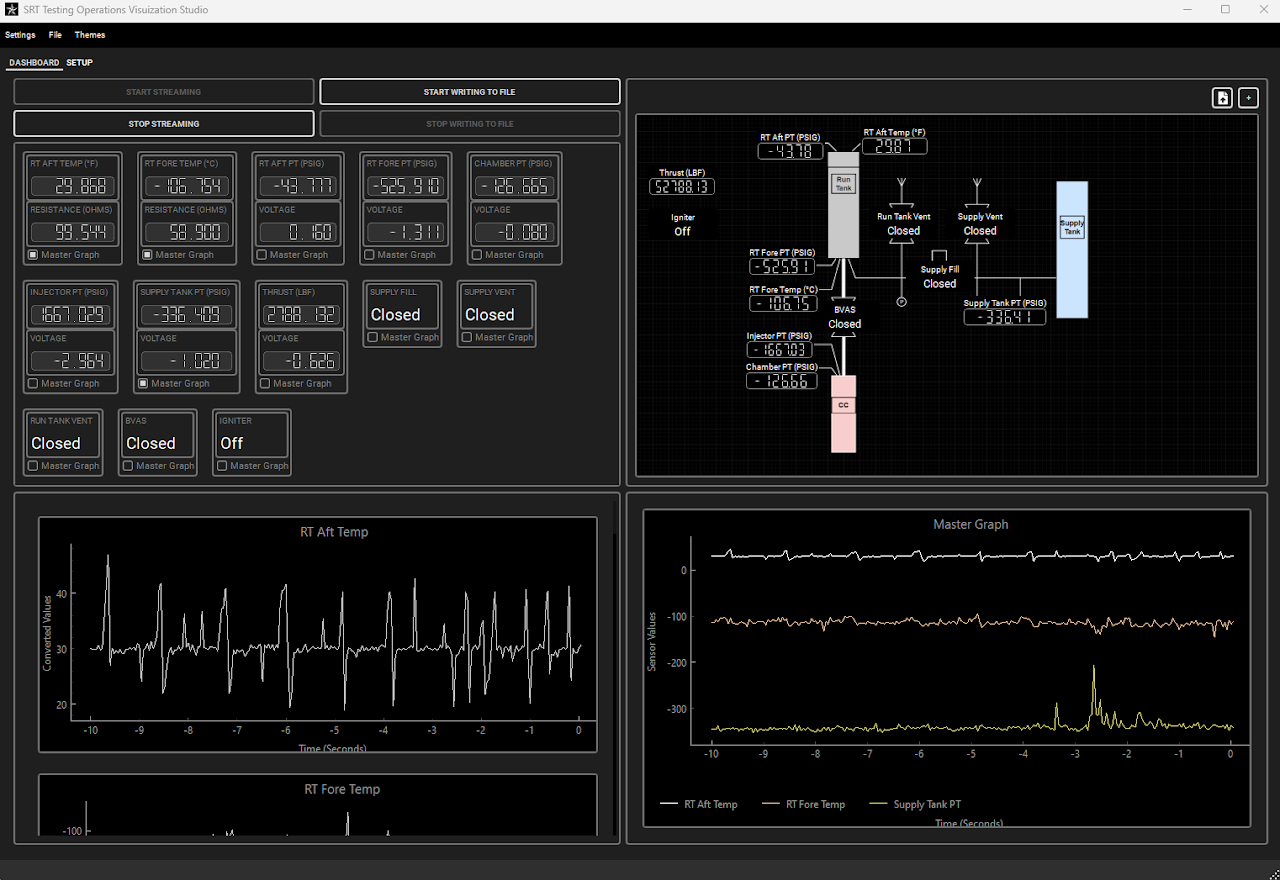
Task: Click the RT Aft Temp graph title
Action: [334, 532]
